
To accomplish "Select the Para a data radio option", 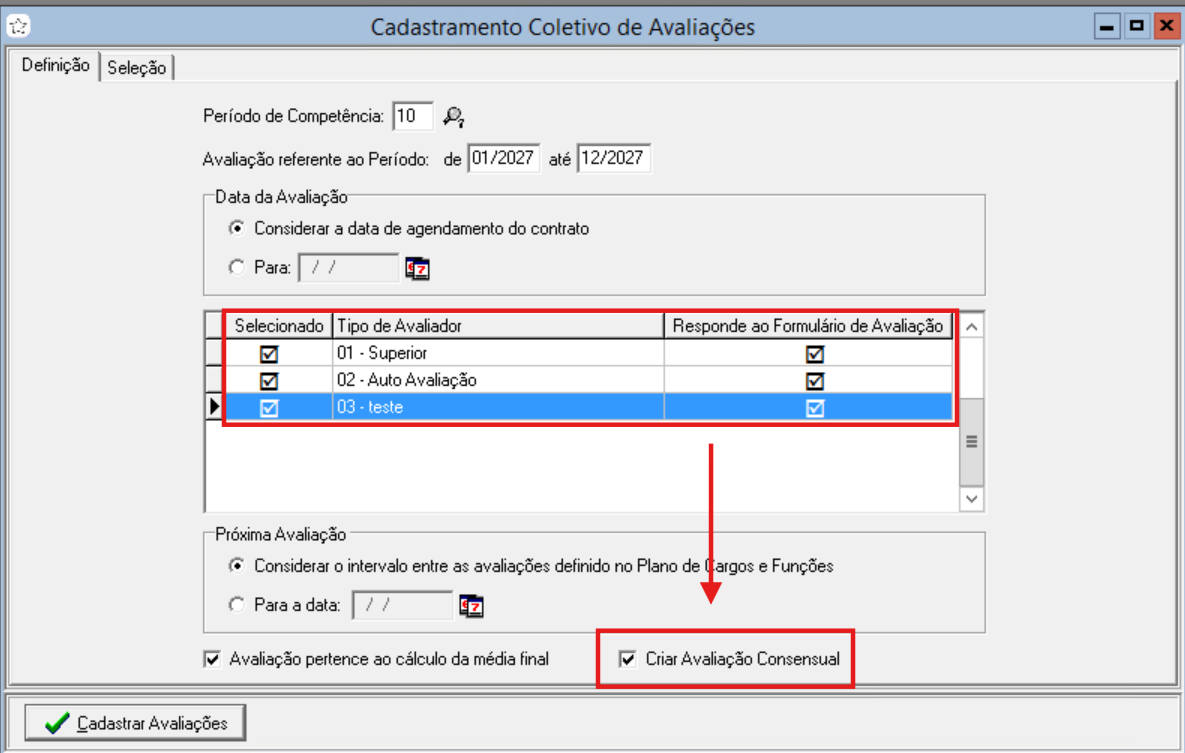I will [236, 605].
